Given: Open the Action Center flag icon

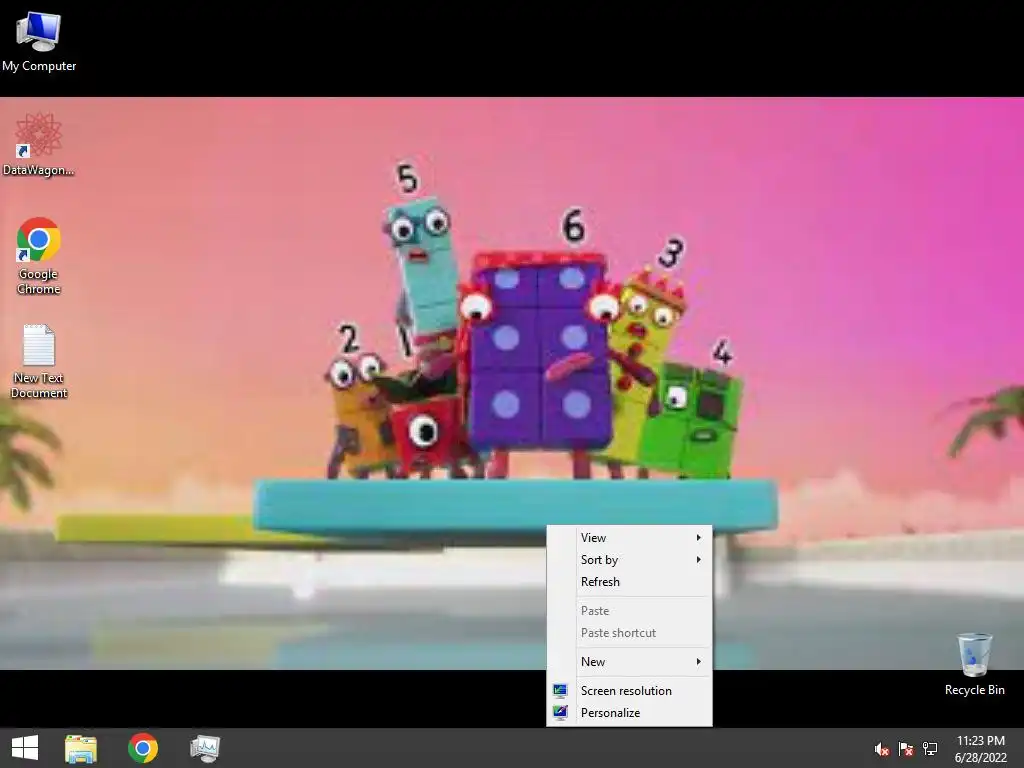Looking at the screenshot, I should [x=906, y=749].
